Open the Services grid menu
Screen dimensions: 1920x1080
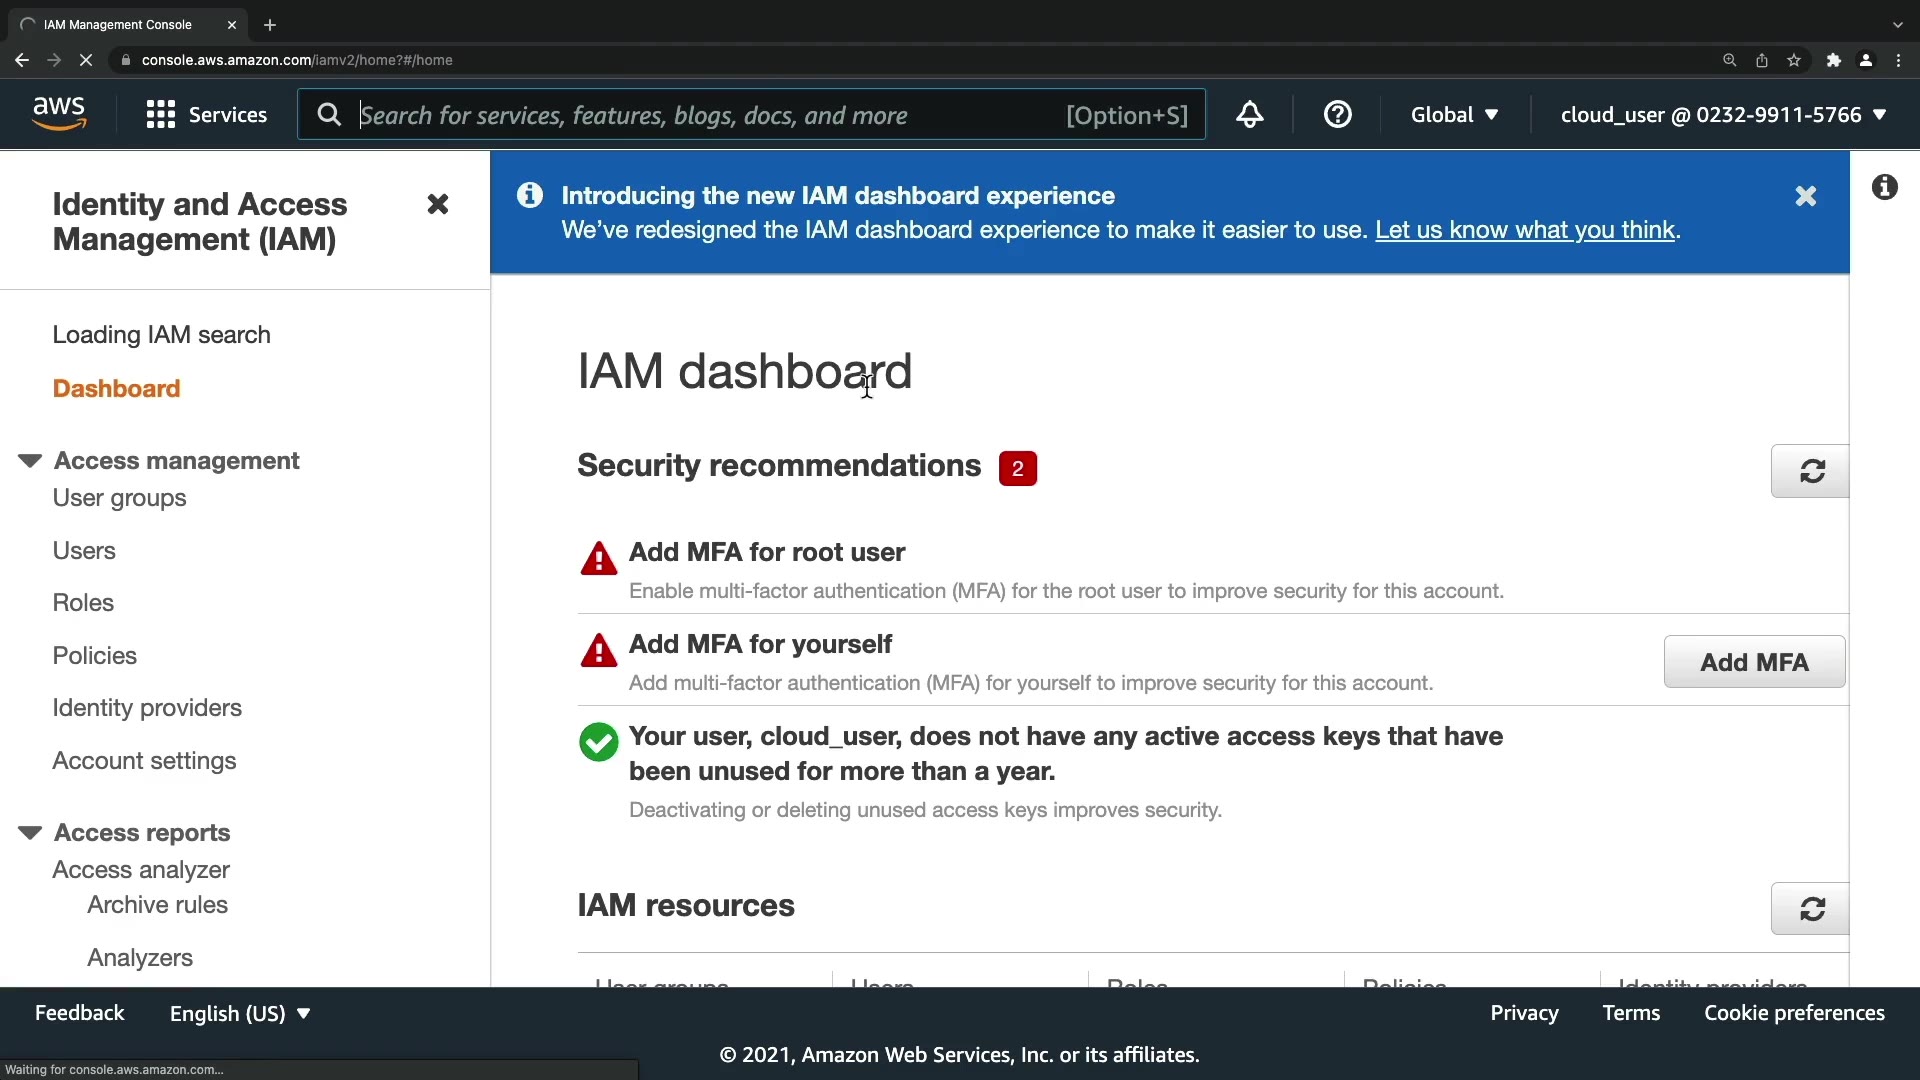click(206, 115)
